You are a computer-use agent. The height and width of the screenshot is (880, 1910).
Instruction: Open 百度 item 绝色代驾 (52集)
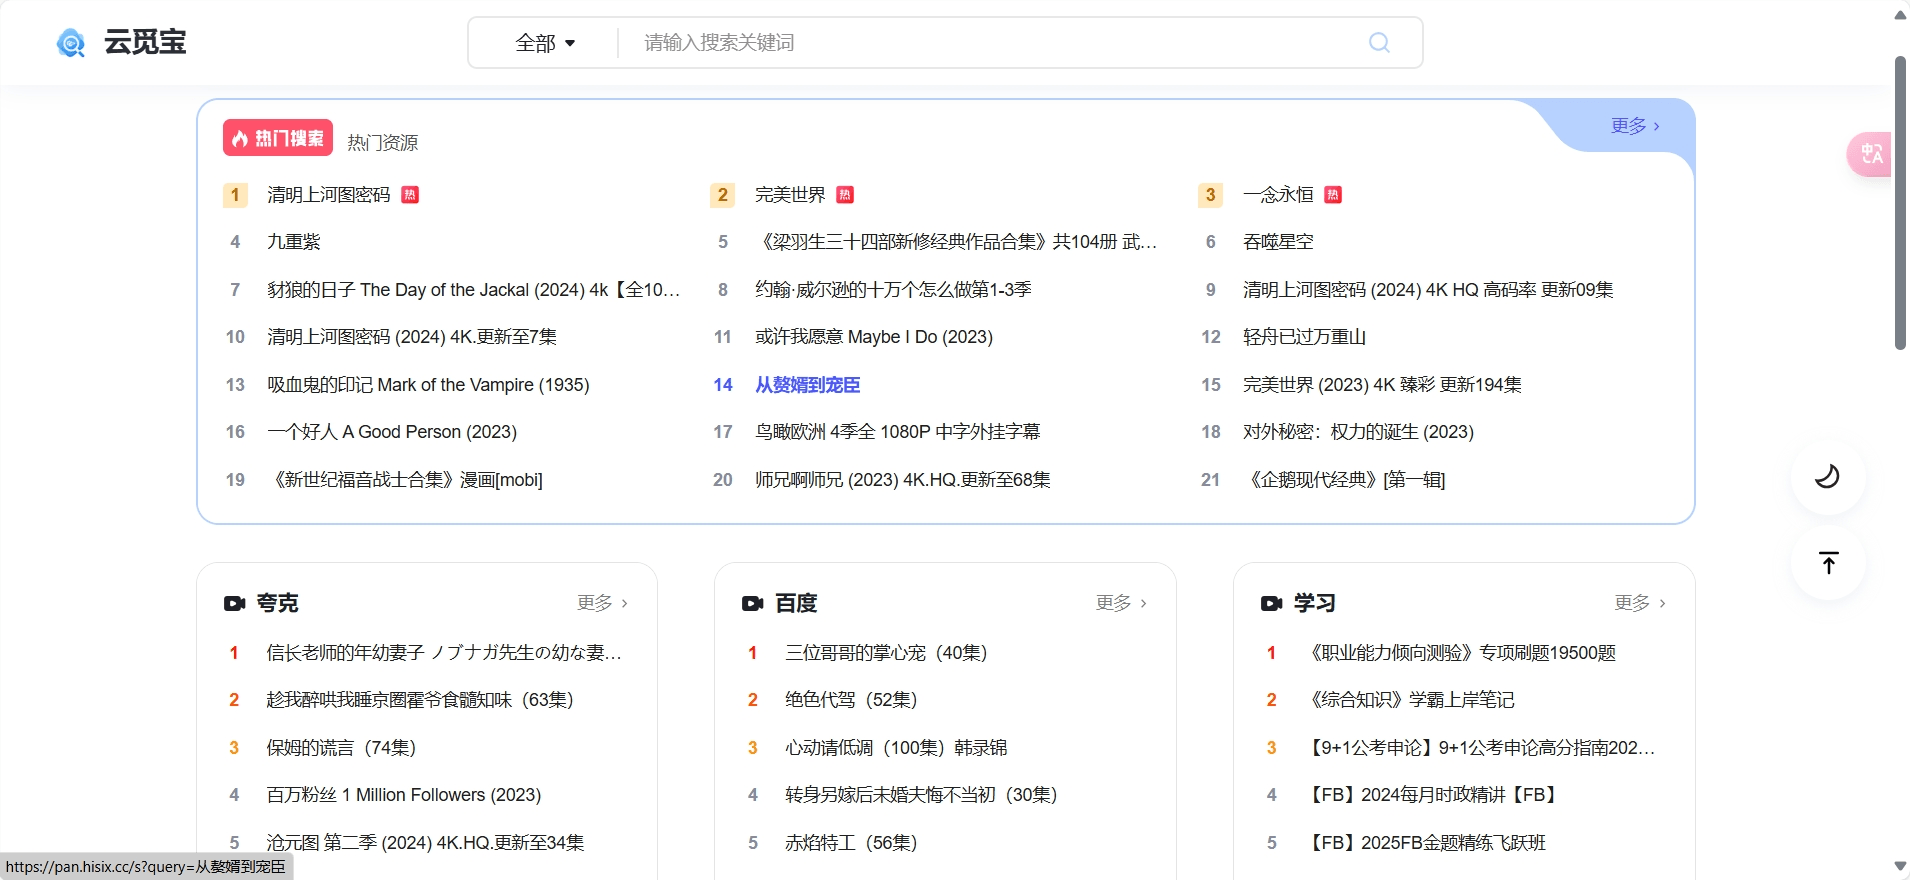tap(851, 700)
